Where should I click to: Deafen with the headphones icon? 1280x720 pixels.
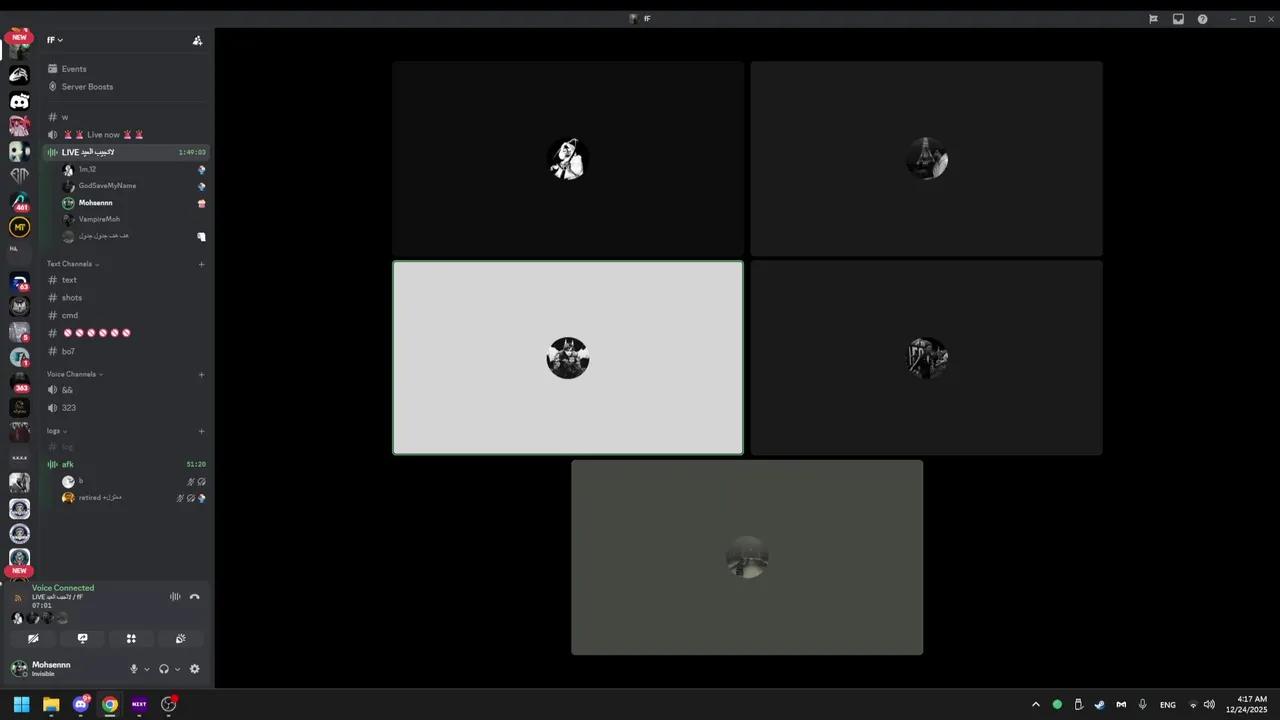click(x=164, y=669)
